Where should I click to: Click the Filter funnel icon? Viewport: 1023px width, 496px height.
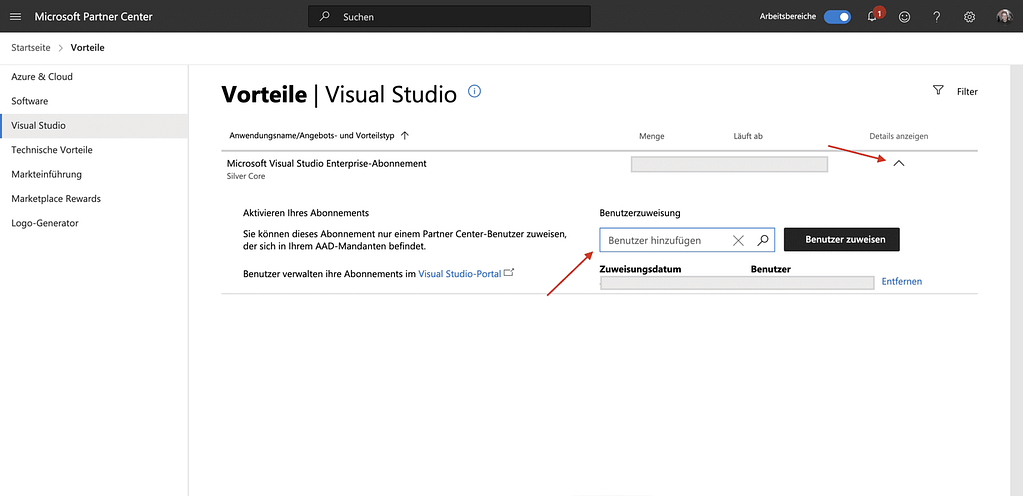[x=938, y=90]
